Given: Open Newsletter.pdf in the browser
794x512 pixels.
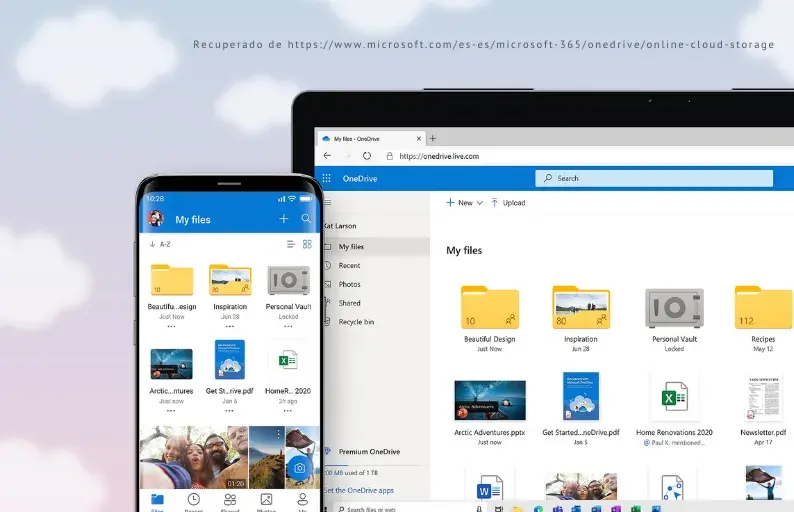Looking at the screenshot, I should click(764, 399).
